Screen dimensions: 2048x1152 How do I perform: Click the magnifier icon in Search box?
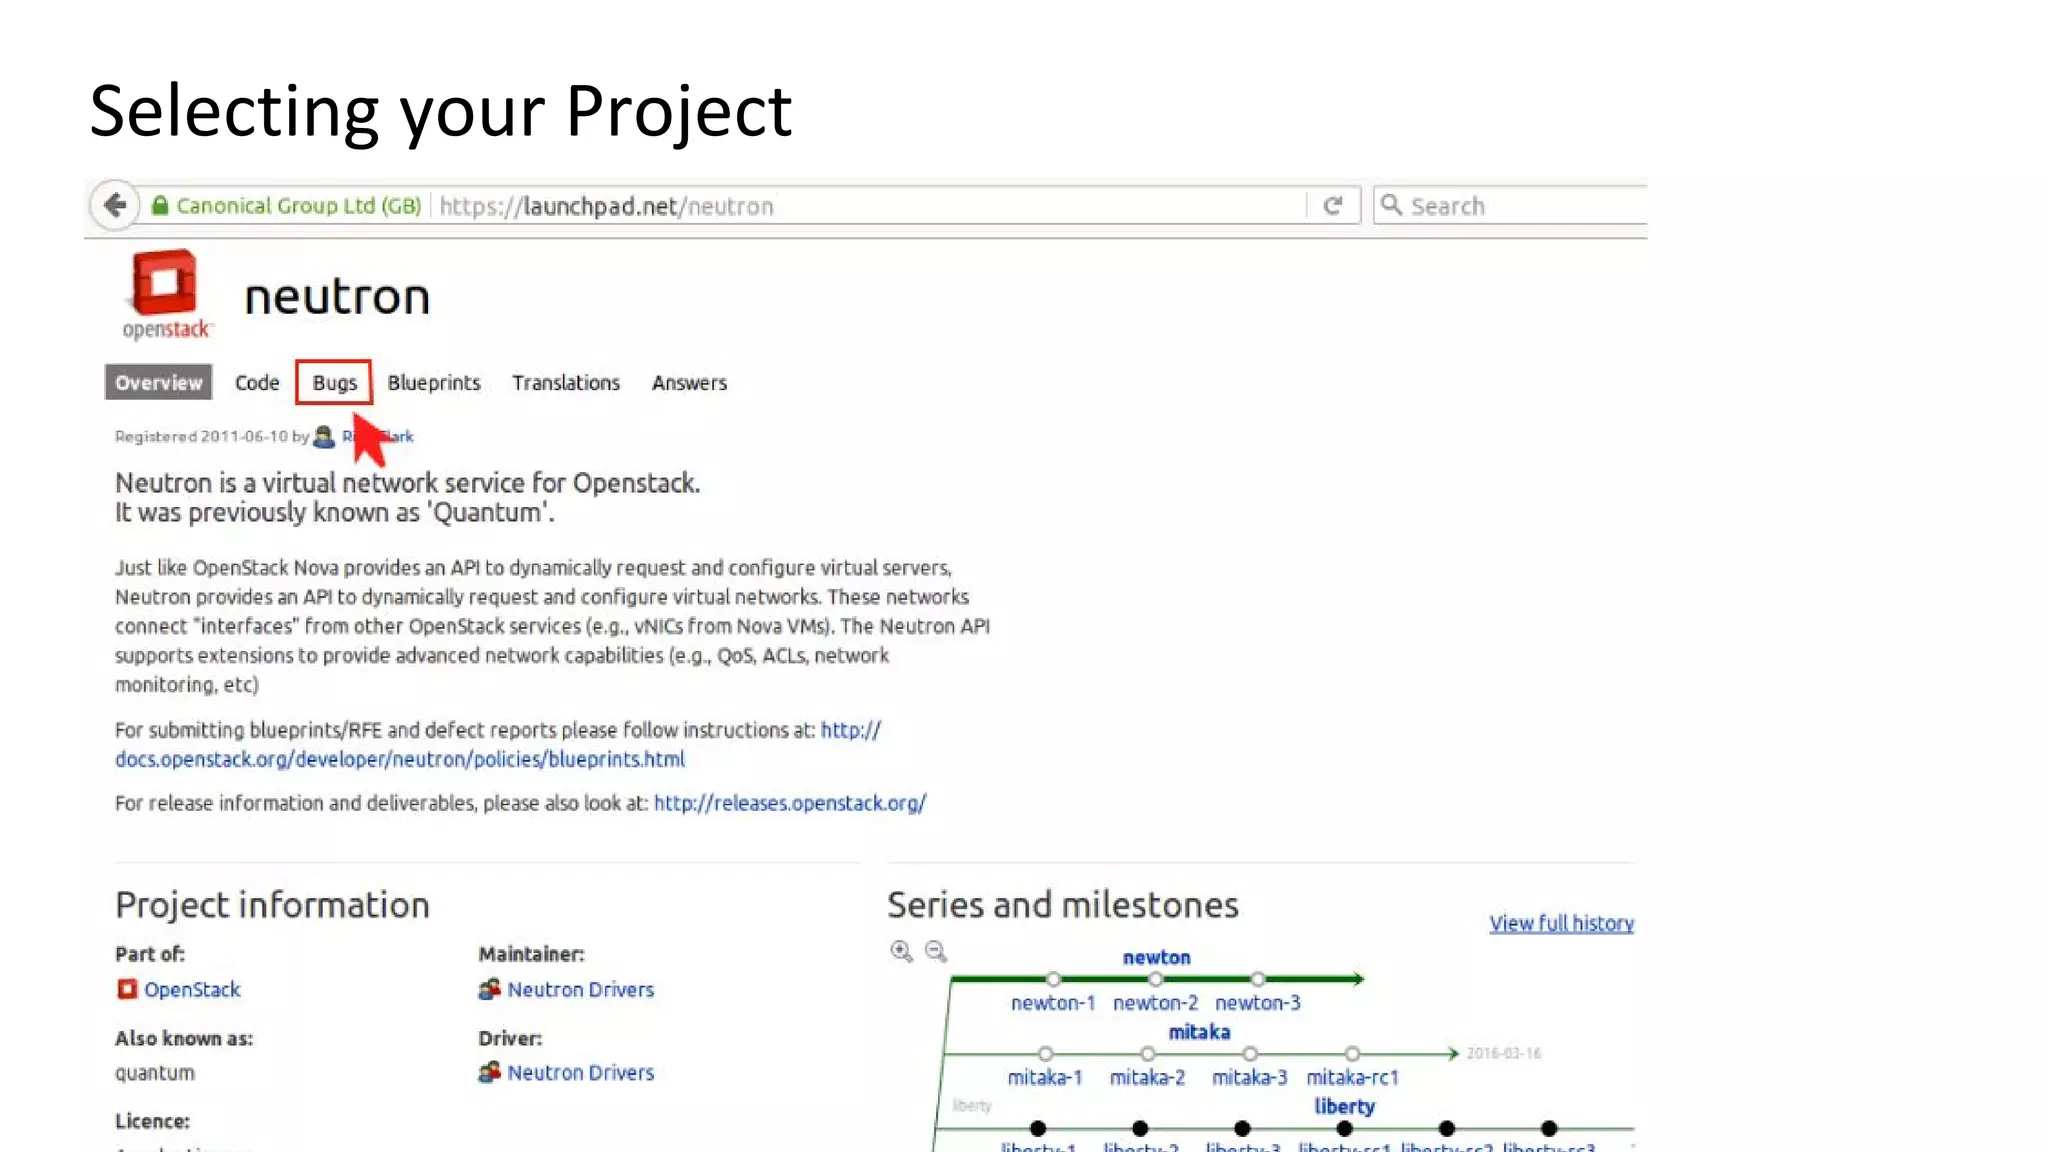click(x=1390, y=204)
